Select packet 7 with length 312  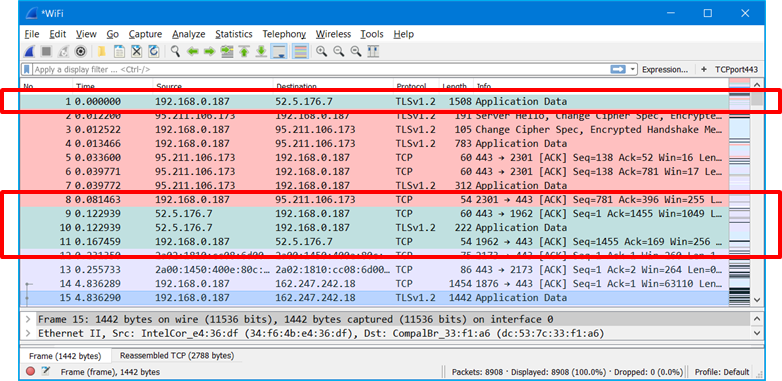point(374,186)
